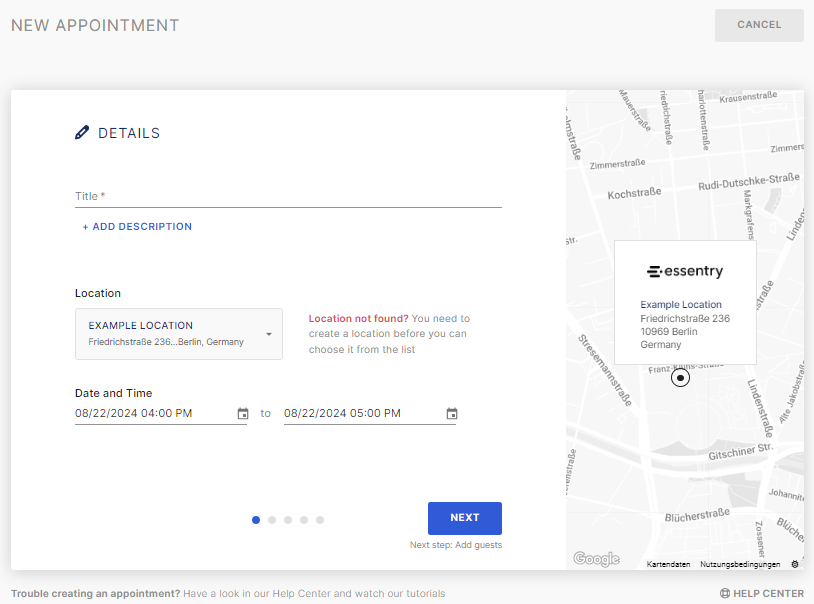This screenshot has height=604, width=814.
Task: Click the 'New Appointment' heading
Action: pos(95,25)
